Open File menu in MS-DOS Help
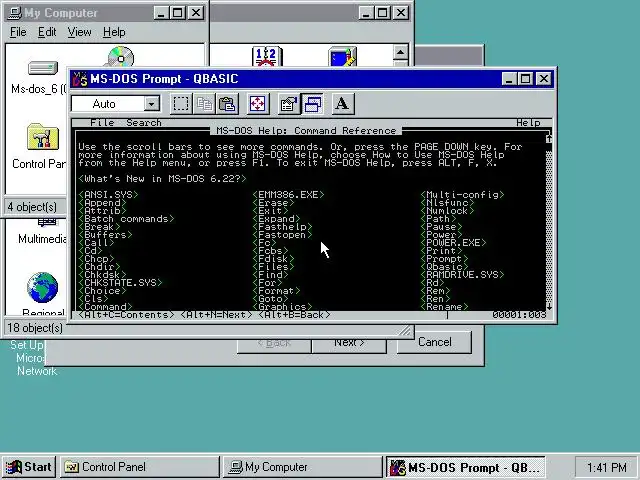640x480 pixels. pyautogui.click(x=102, y=123)
